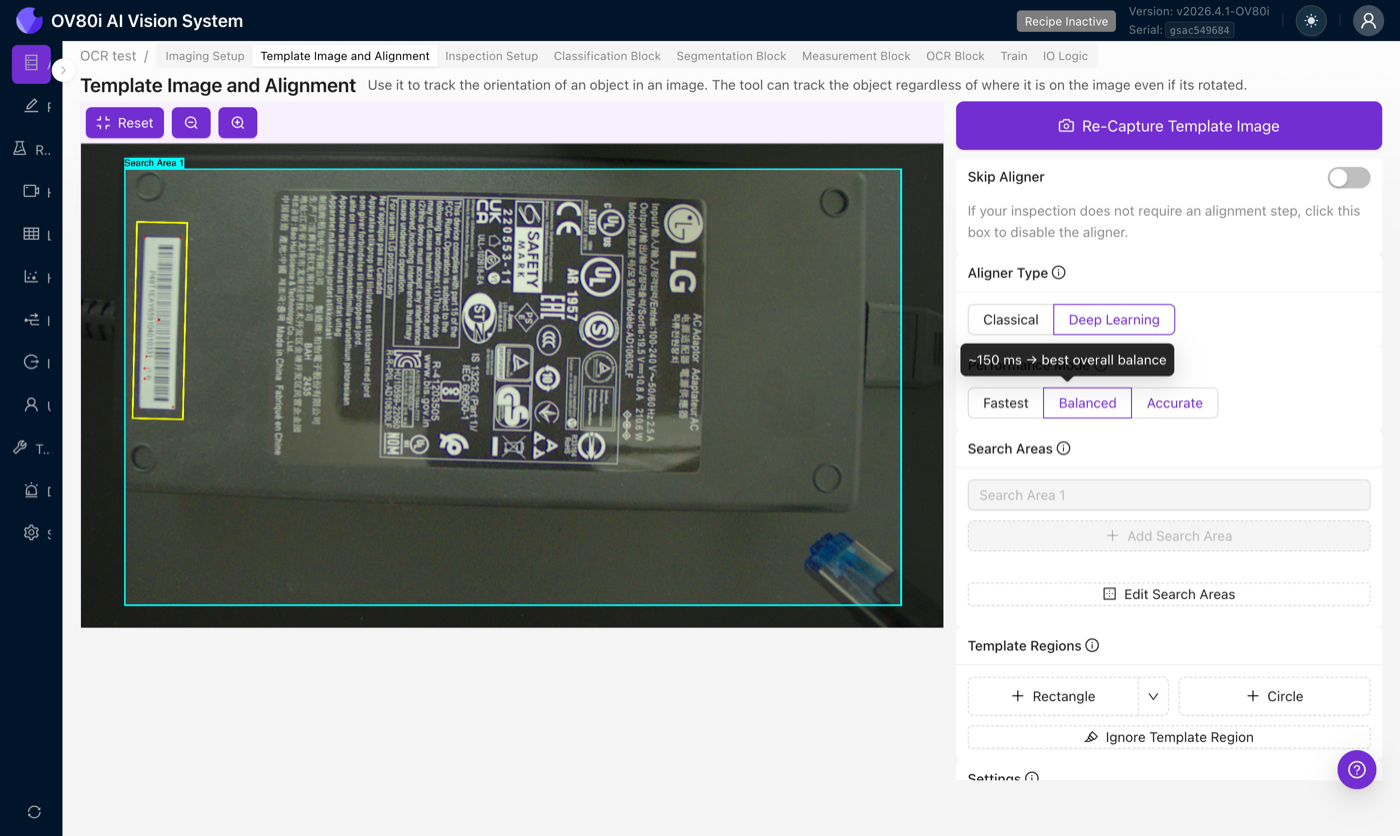Image resolution: width=1400 pixels, height=836 pixels.
Task: Open the Imaging Setup tab
Action: [205, 56]
